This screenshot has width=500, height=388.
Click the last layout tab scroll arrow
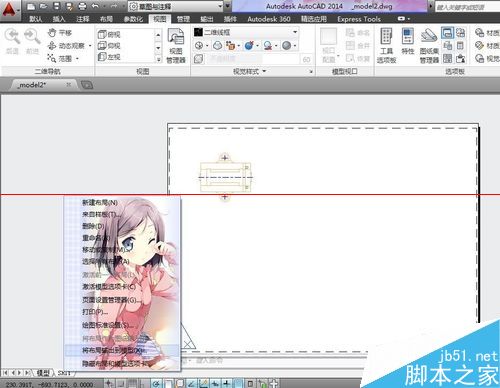point(27,373)
